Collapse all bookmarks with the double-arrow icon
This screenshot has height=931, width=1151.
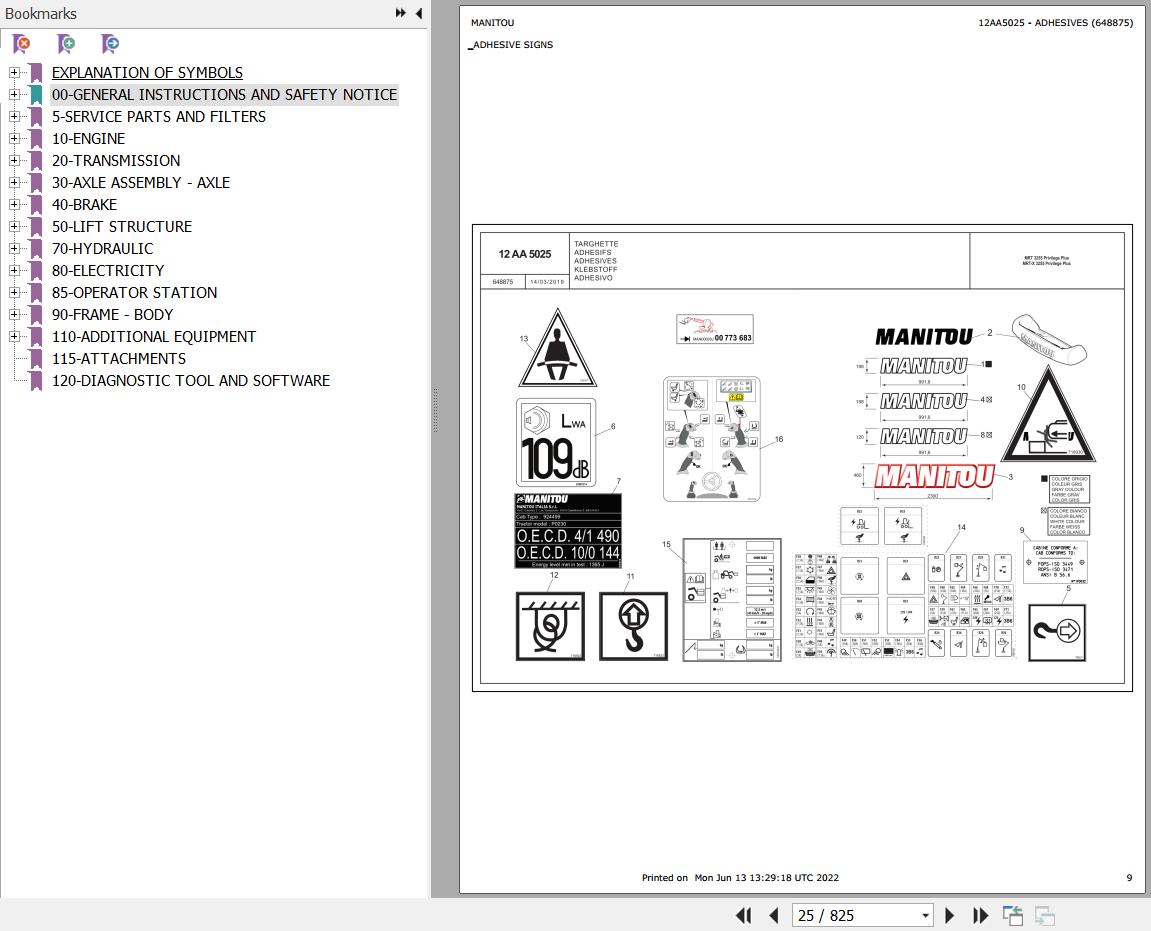[x=401, y=13]
